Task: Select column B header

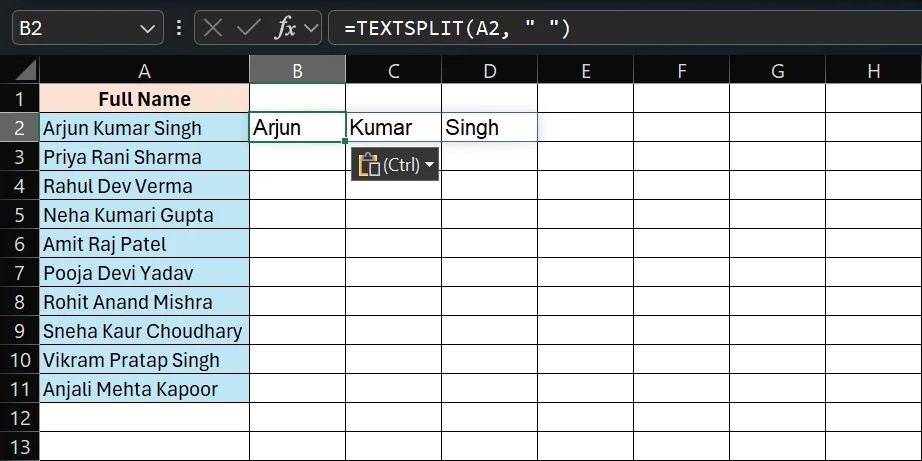Action: [298, 71]
